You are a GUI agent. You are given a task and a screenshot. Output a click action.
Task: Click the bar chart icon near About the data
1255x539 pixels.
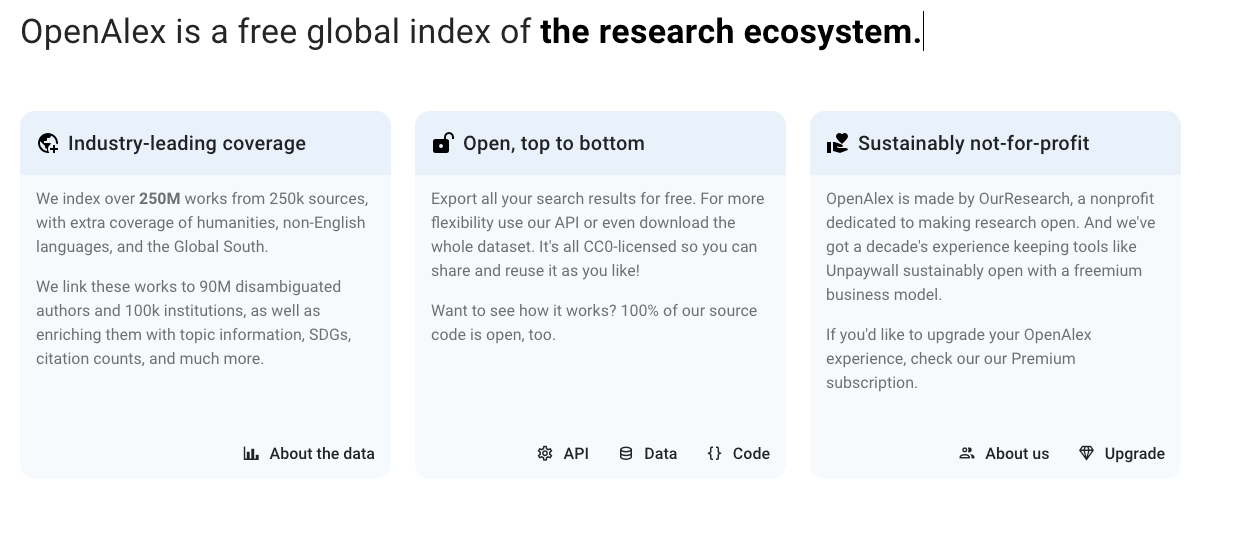point(251,453)
